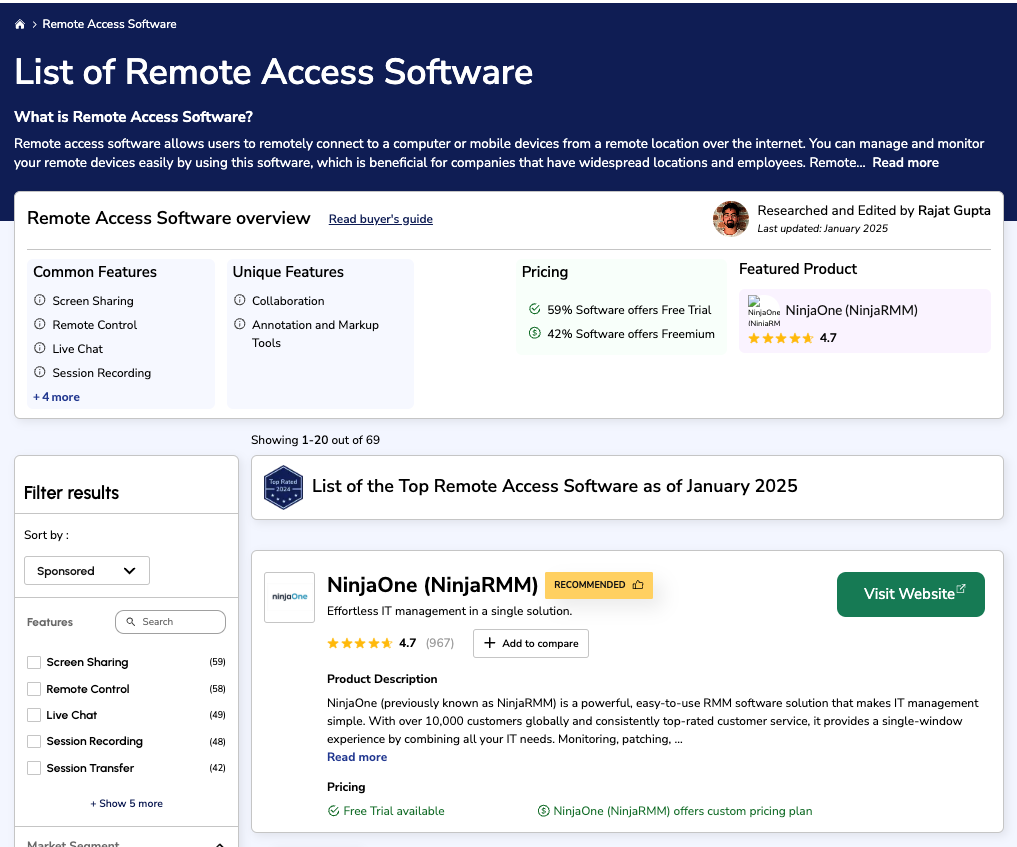Viewport: 1017px width, 847px height.
Task: Check the Remote Control filter
Action: (x=34, y=689)
